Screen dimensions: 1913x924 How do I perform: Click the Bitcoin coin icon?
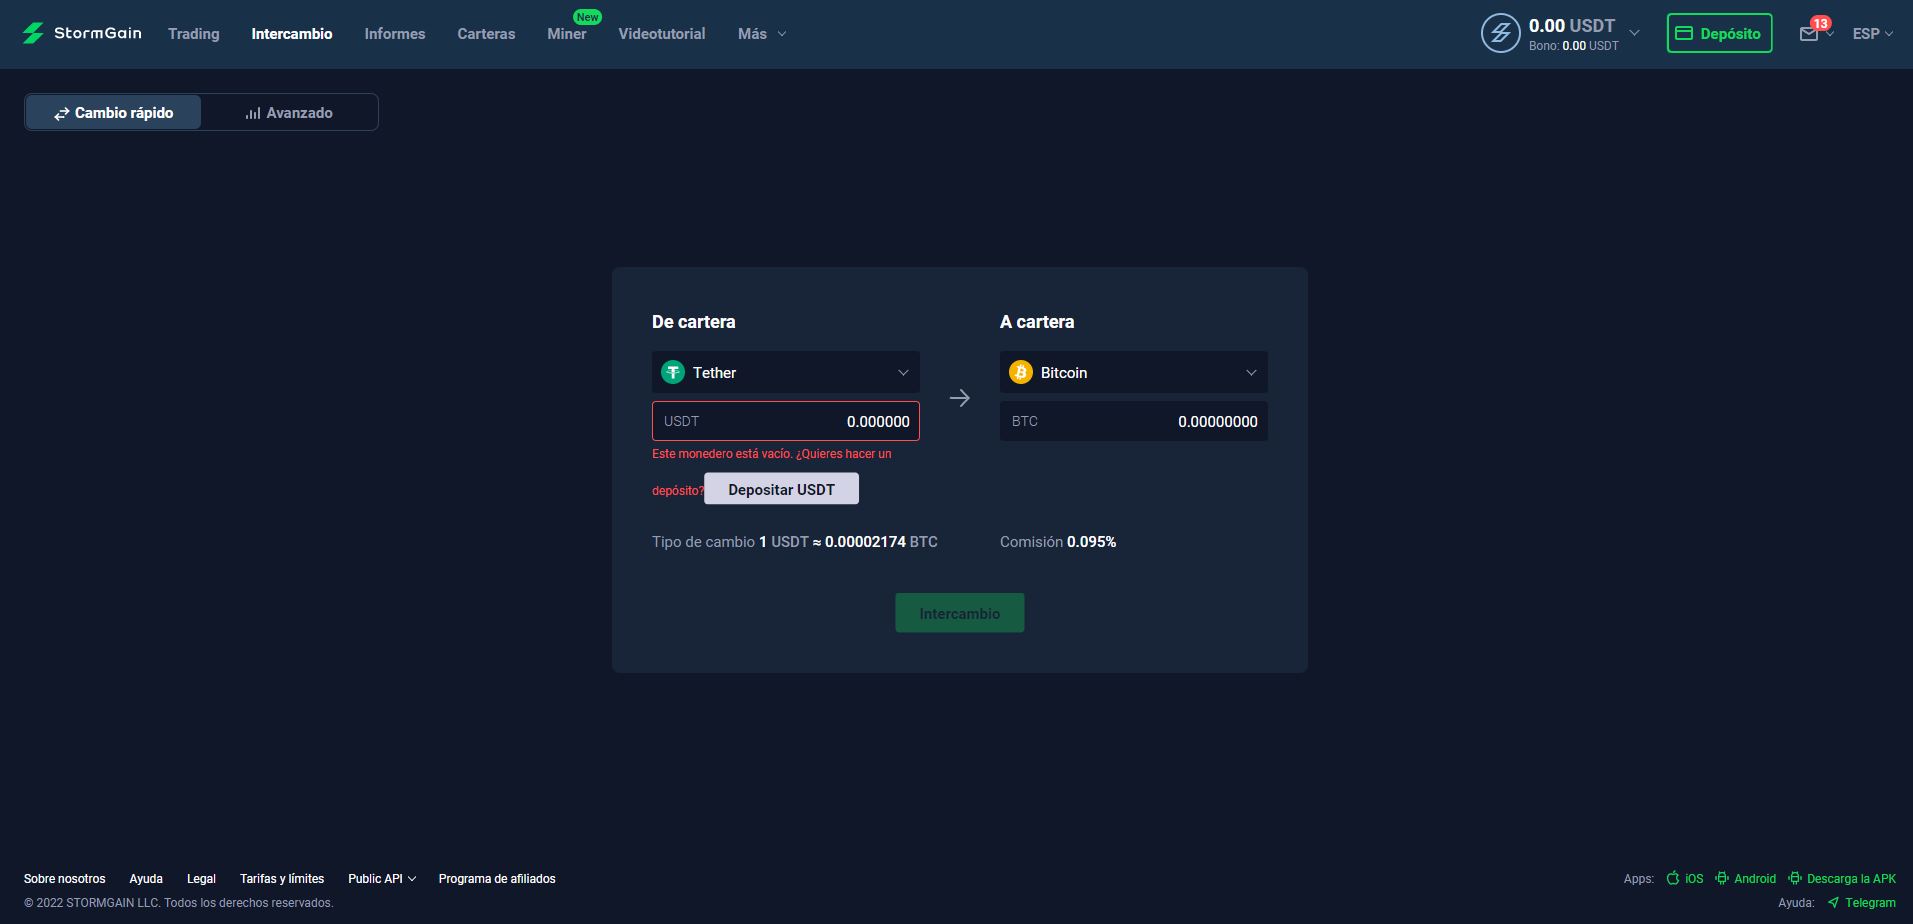click(x=1021, y=372)
